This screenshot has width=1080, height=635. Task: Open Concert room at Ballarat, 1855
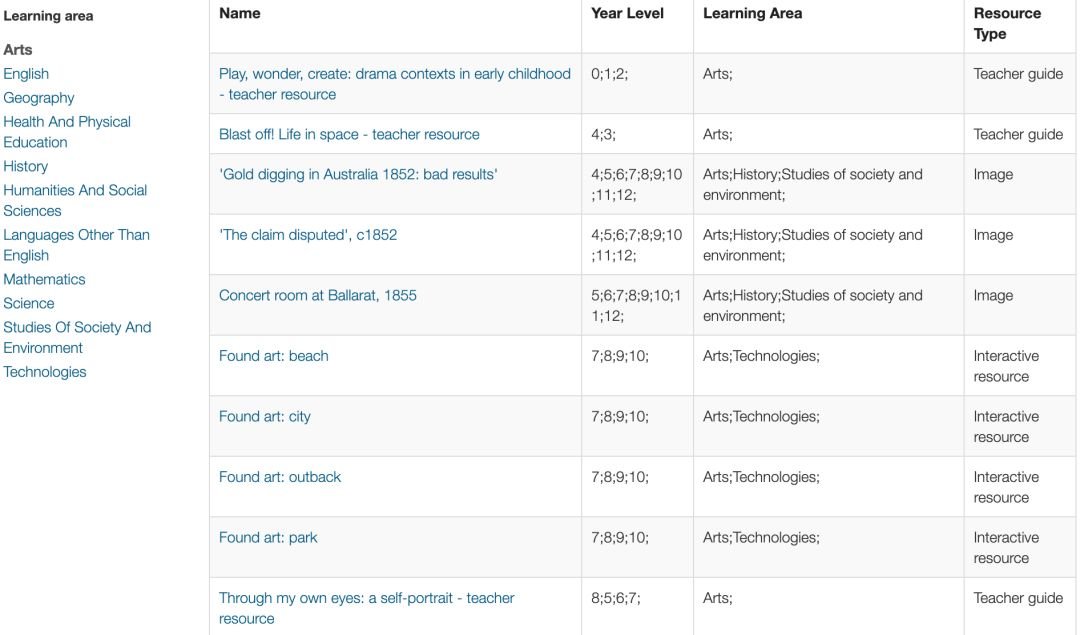318,295
